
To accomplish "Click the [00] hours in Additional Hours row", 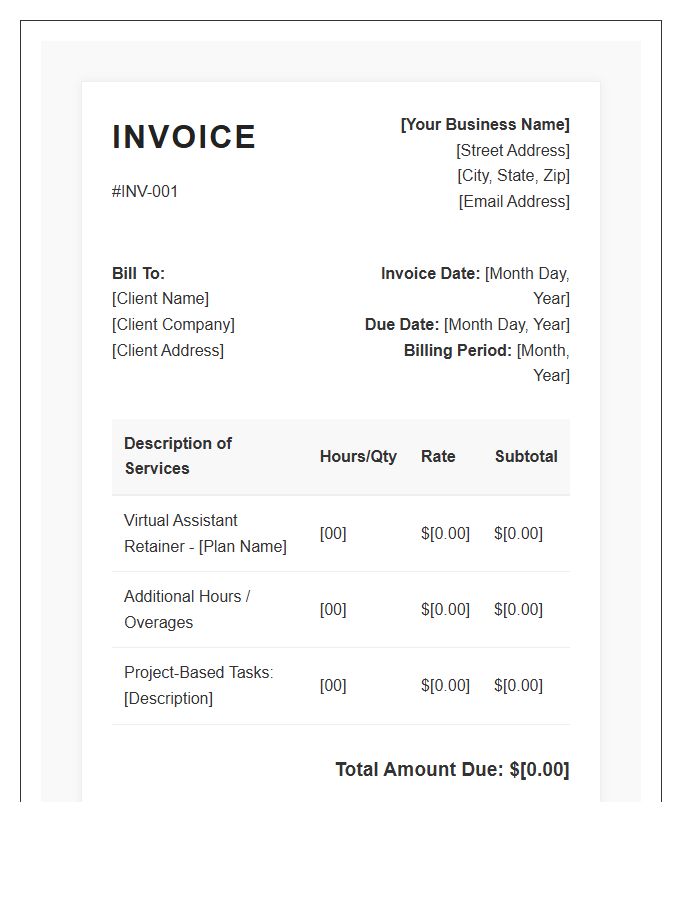I will (333, 610).
